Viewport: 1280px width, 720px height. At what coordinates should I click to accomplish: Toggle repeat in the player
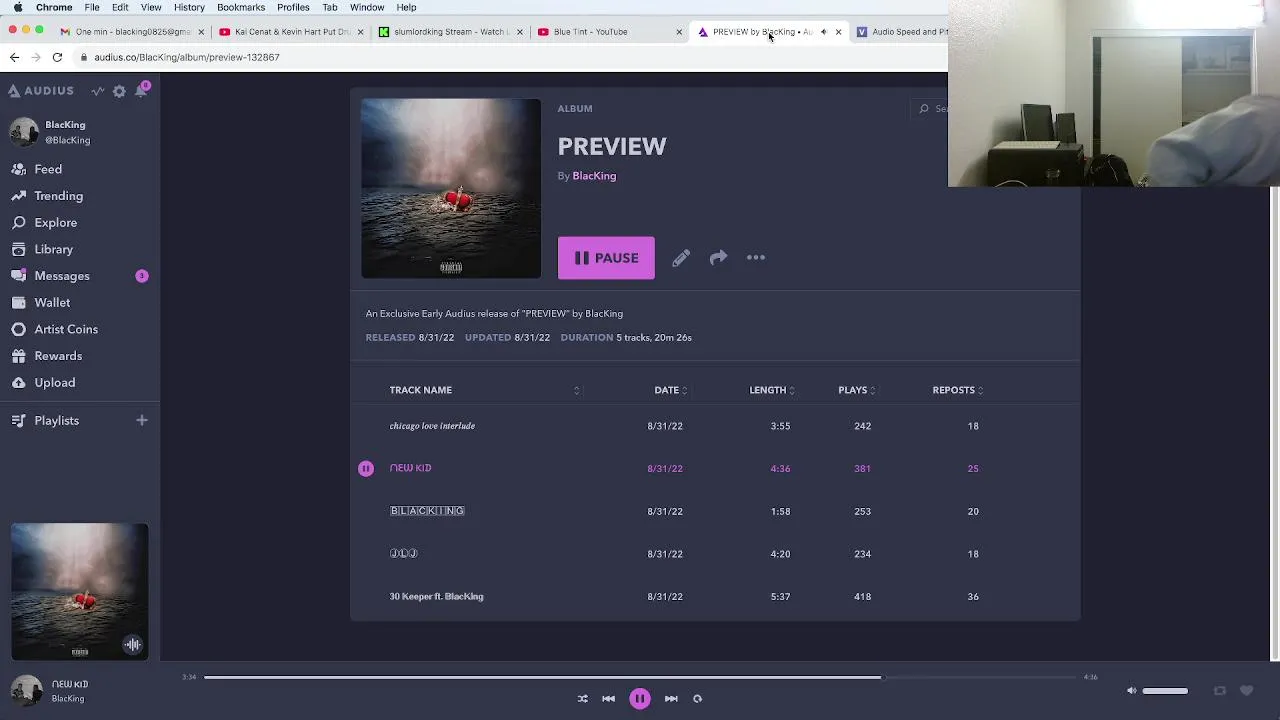[697, 699]
